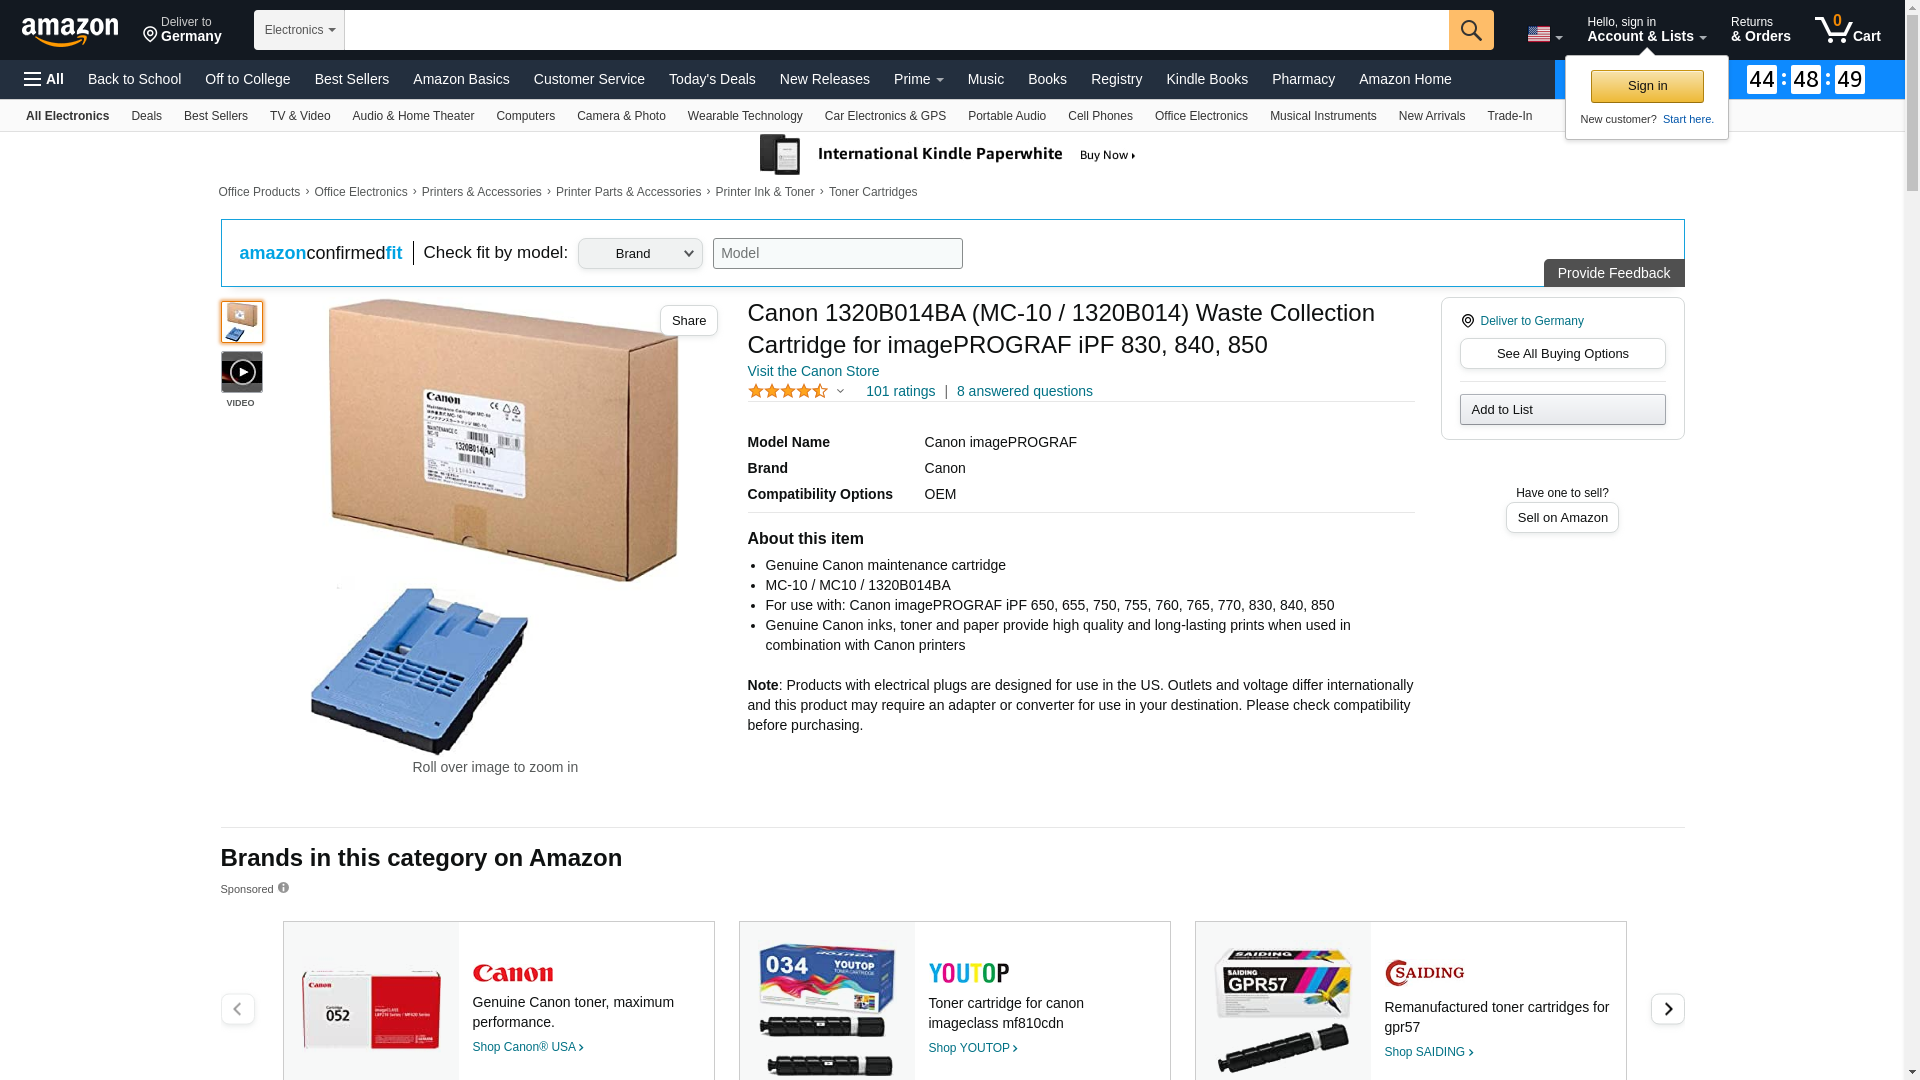This screenshot has width=1920, height=1080.
Task: Select the Office Electronics category tab
Action: click(x=1201, y=116)
